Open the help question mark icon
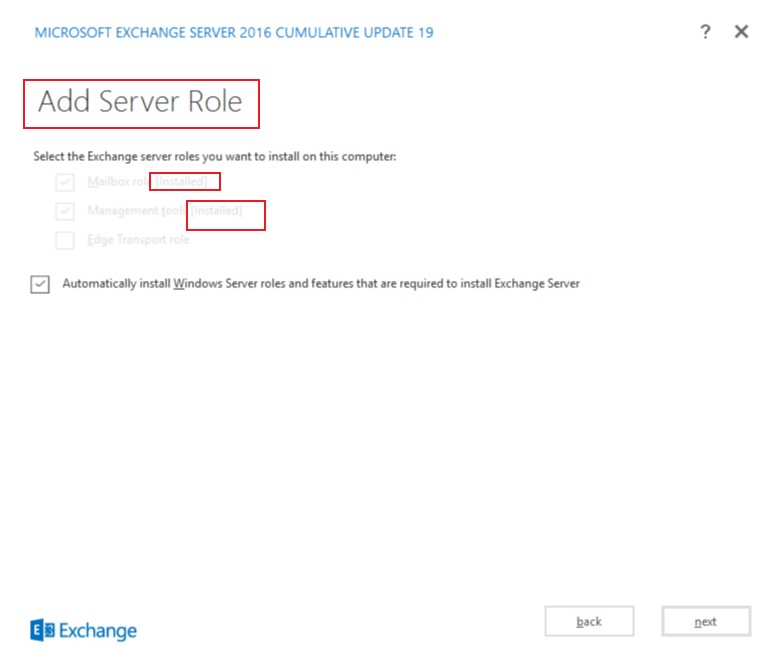This screenshot has height=651, width=782. (x=705, y=32)
